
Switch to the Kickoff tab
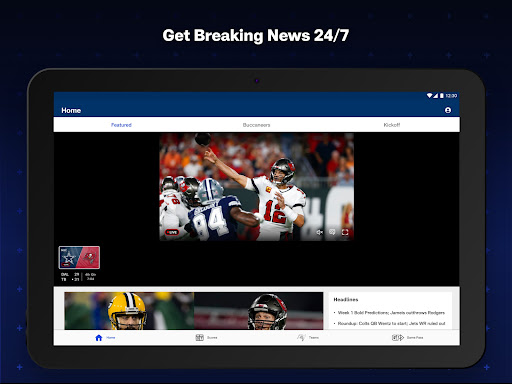(392, 125)
